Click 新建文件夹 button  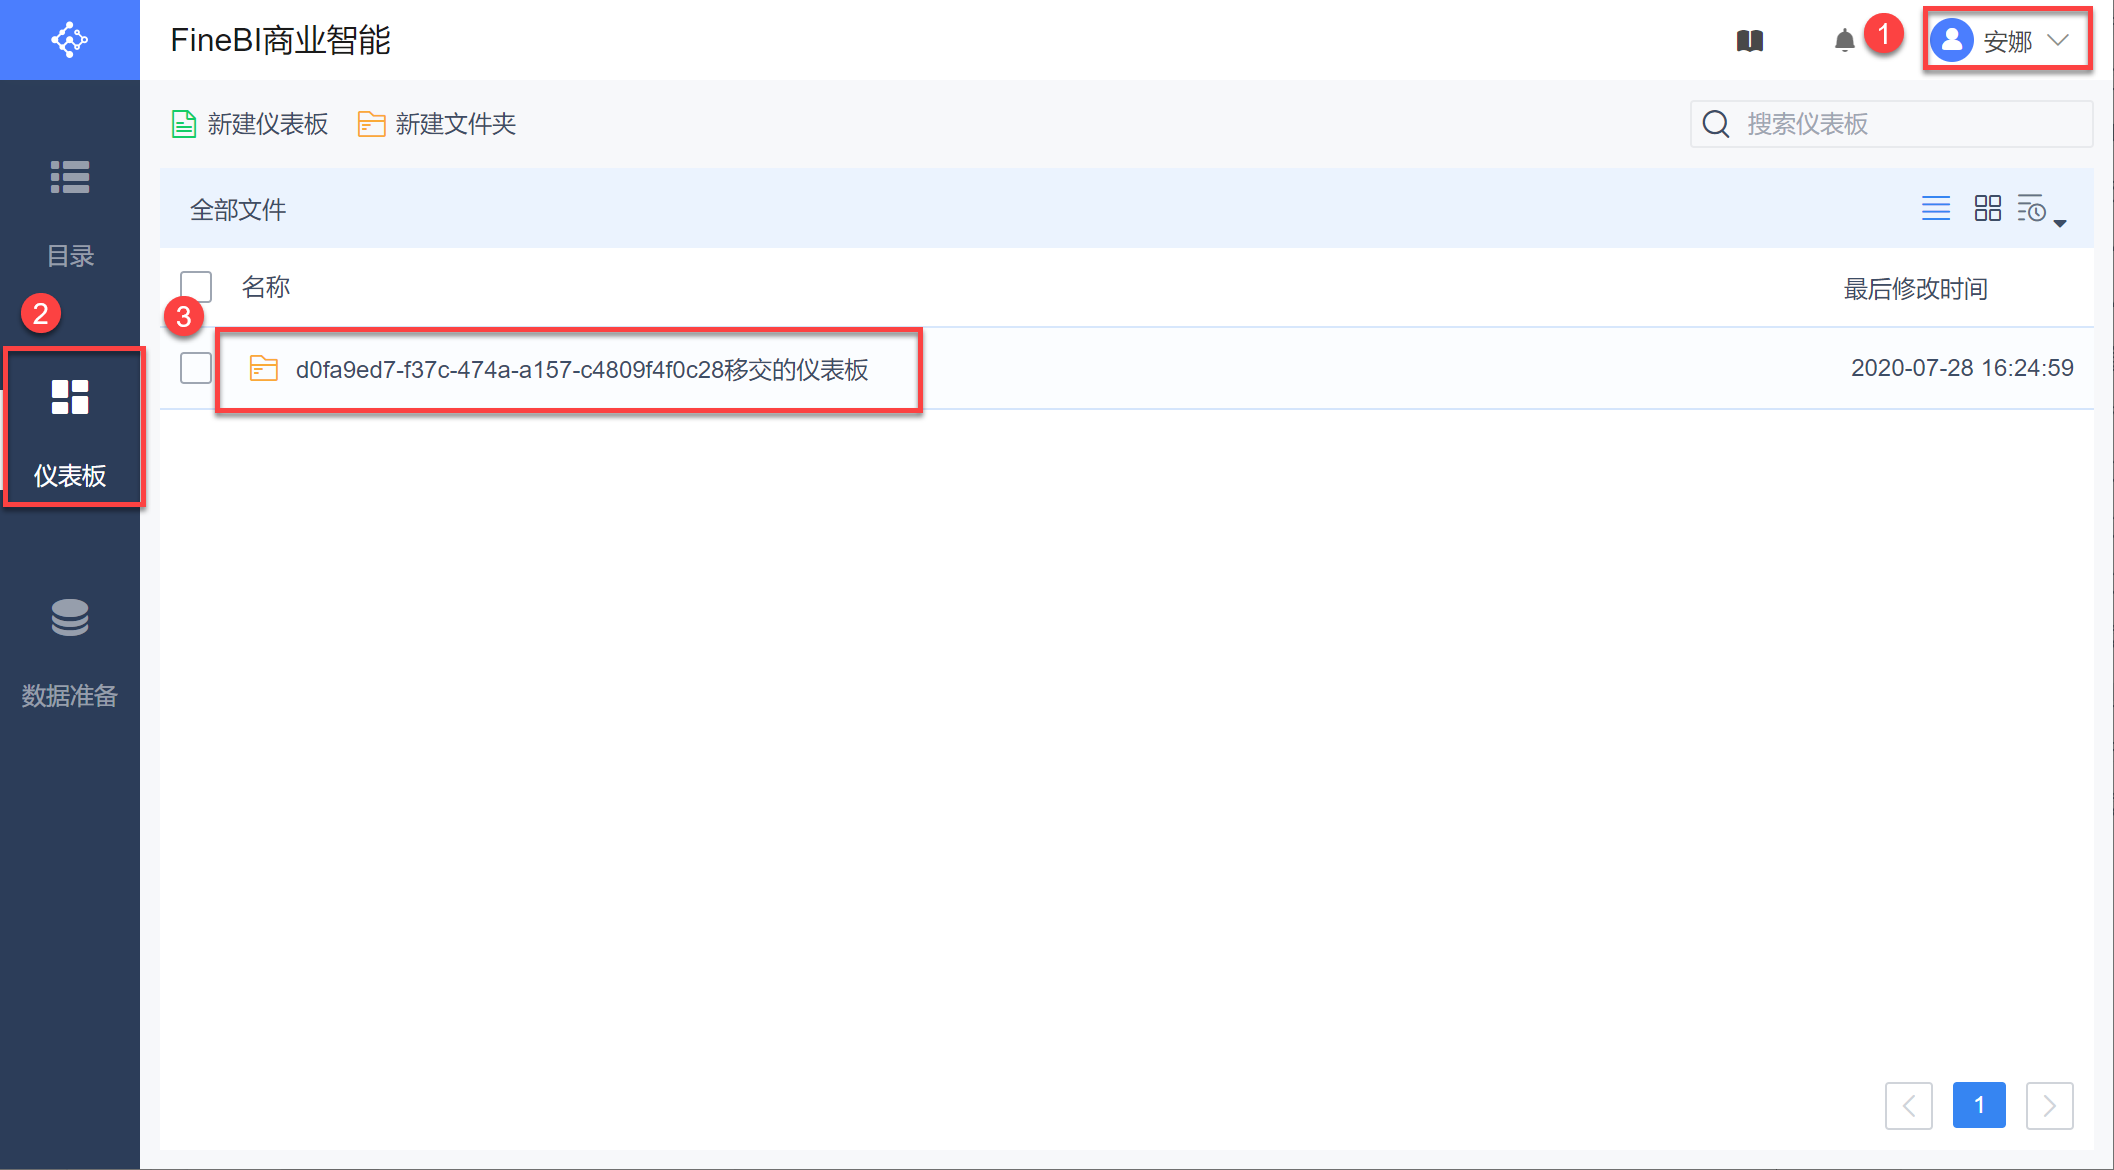click(437, 124)
